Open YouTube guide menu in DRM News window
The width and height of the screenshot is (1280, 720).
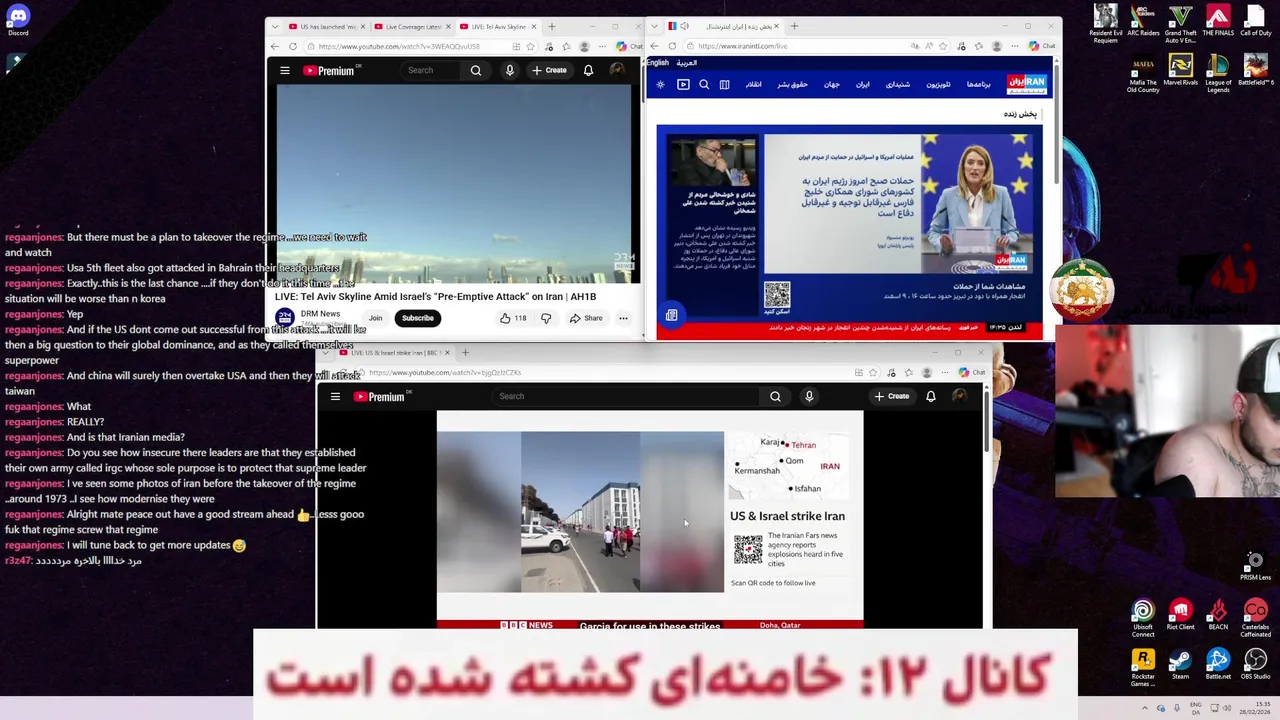point(285,70)
